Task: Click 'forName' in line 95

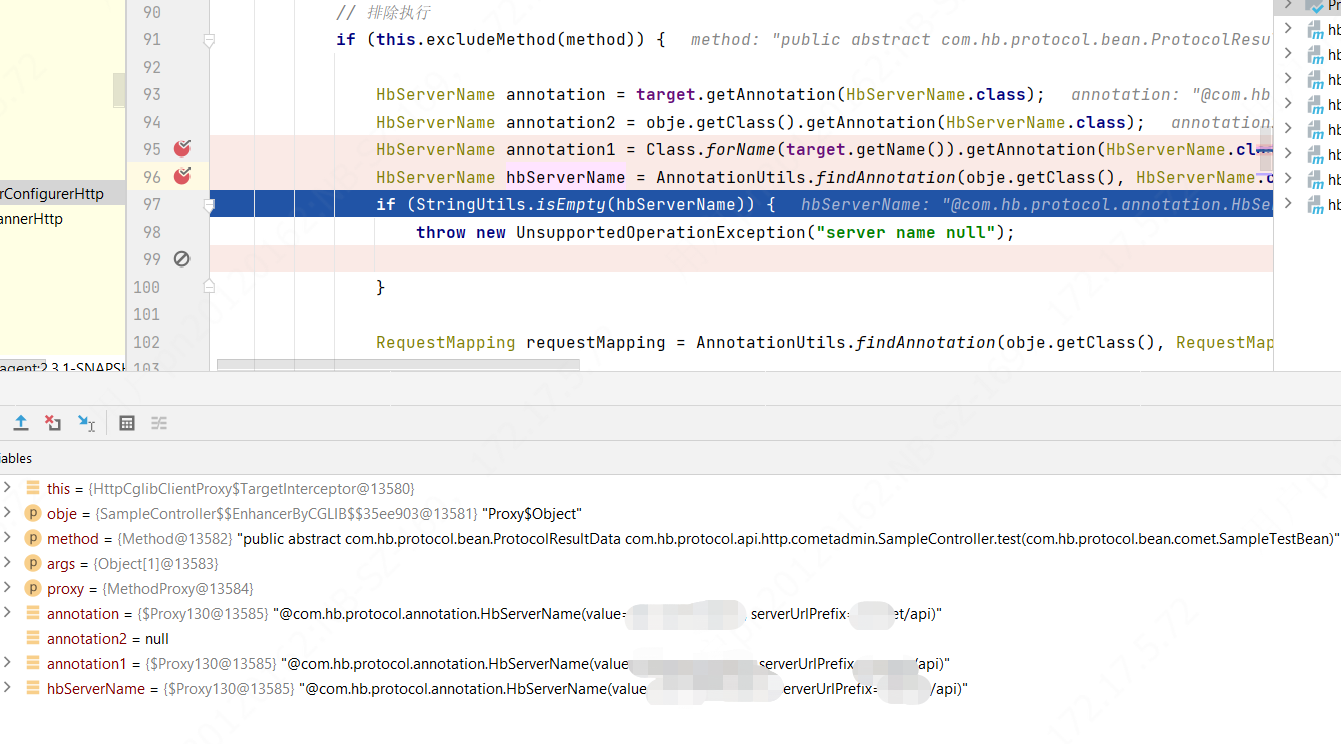Action: pyautogui.click(x=741, y=149)
